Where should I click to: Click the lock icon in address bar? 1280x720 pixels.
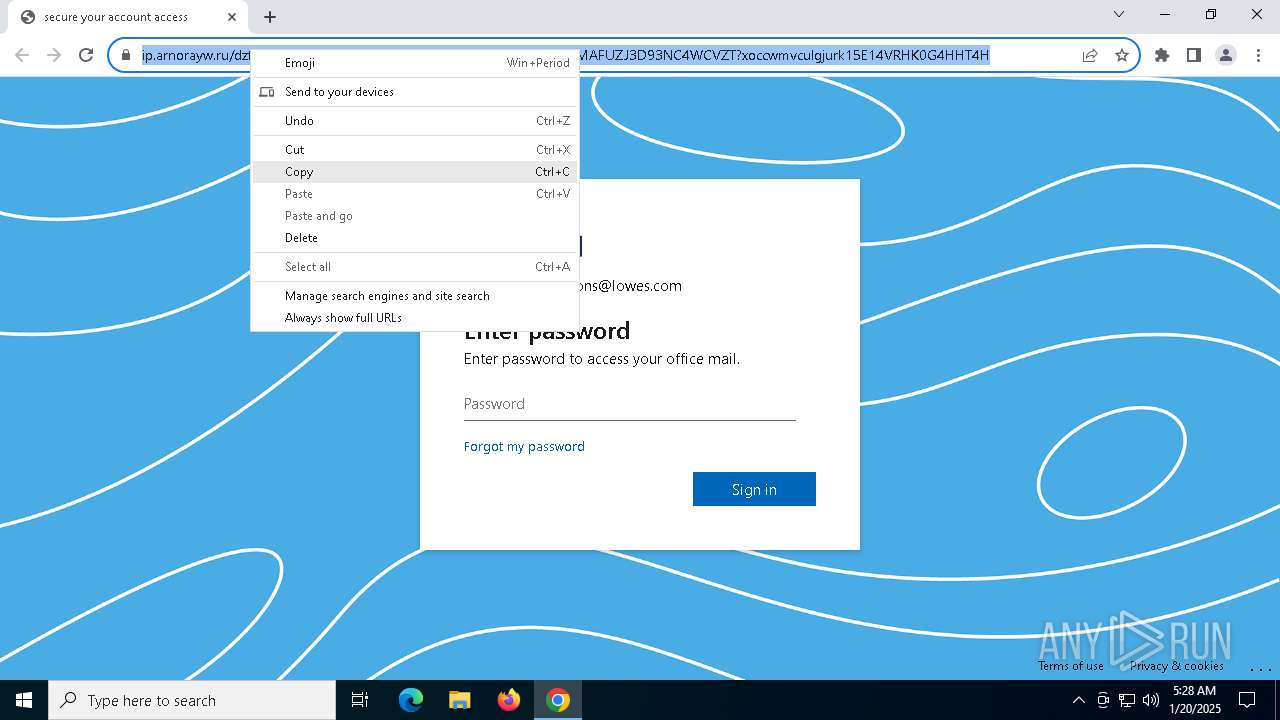[x=126, y=55]
